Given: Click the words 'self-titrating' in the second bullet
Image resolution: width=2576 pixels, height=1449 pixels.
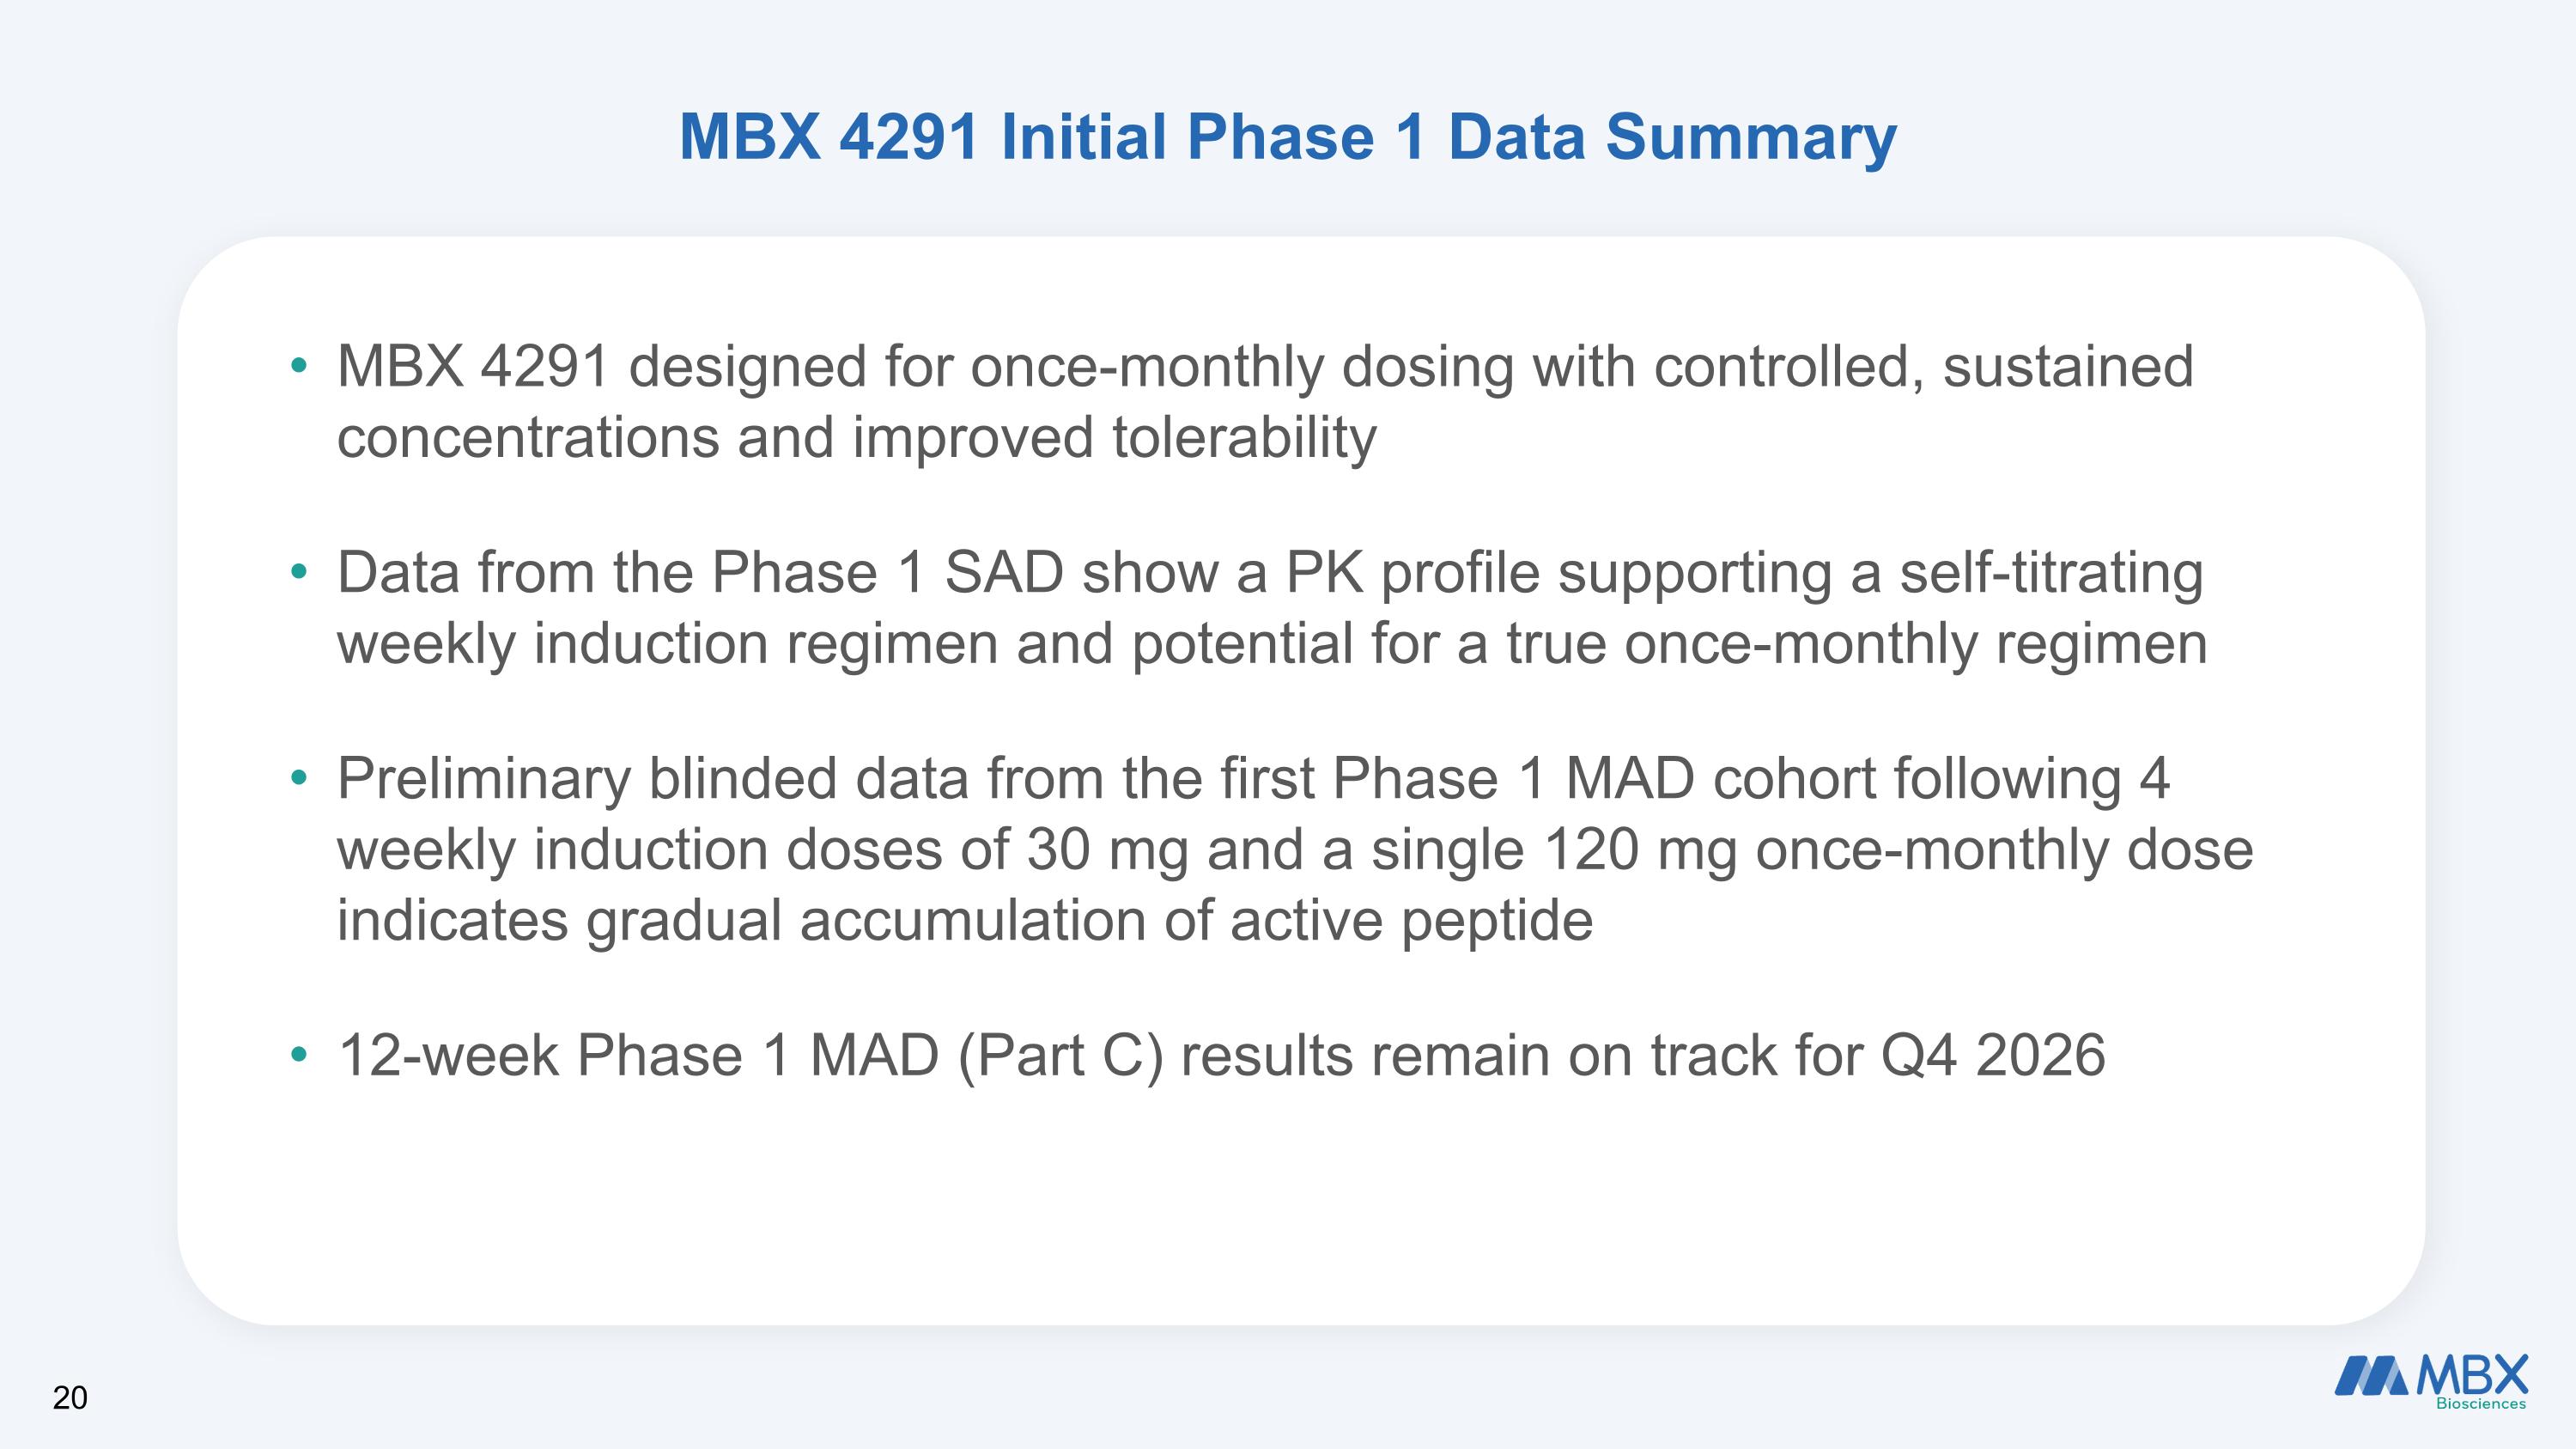Looking at the screenshot, I should [2051, 573].
